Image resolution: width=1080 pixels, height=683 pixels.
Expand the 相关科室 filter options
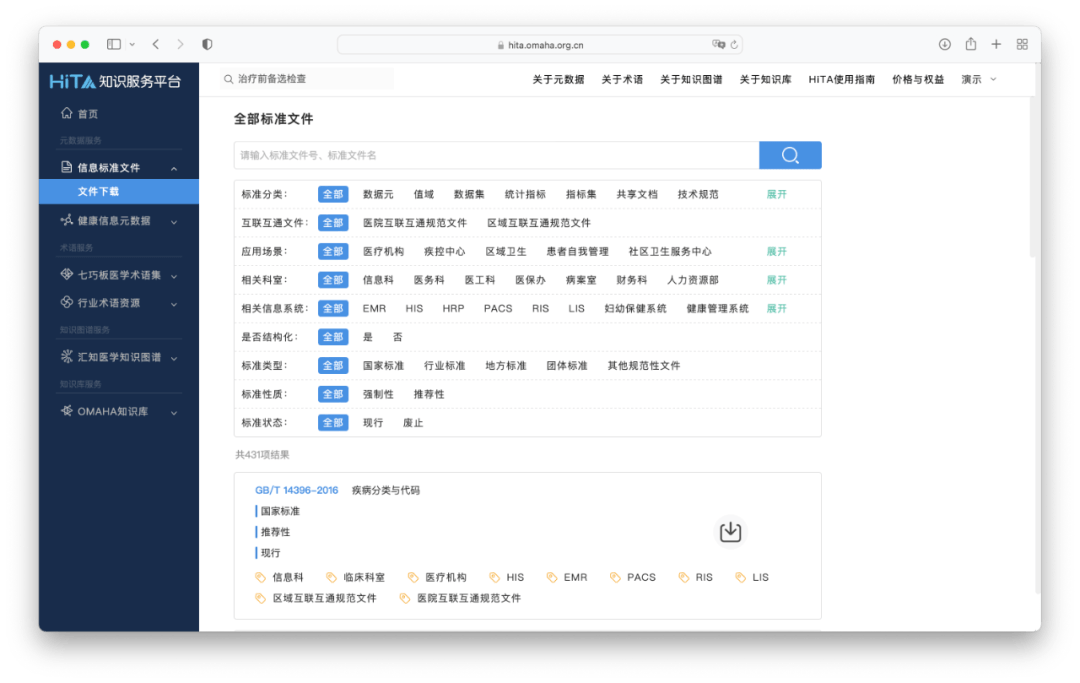pos(776,279)
